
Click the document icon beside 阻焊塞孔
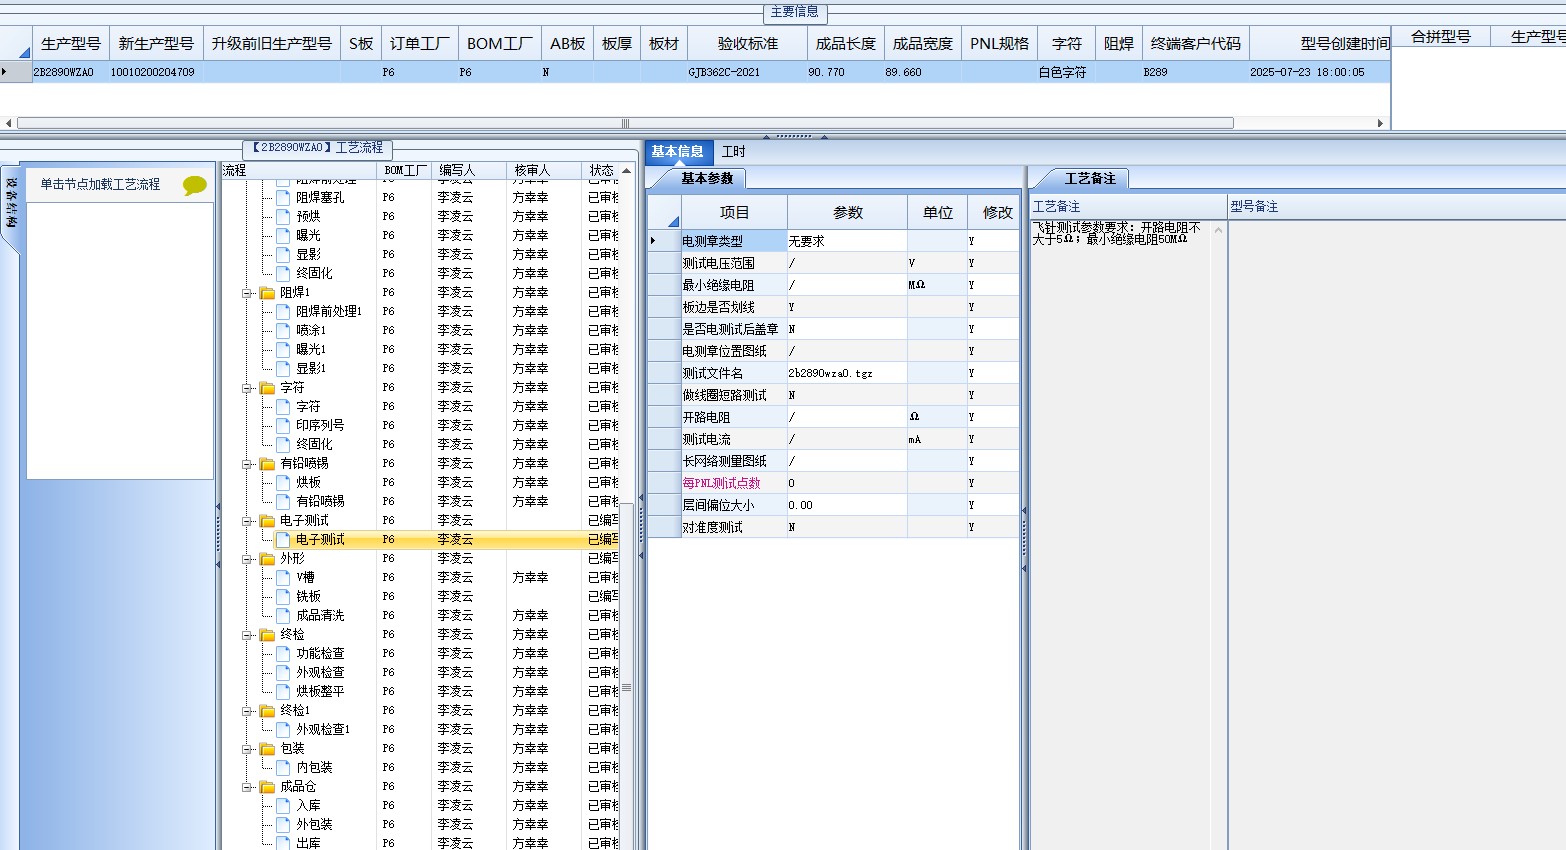[283, 198]
